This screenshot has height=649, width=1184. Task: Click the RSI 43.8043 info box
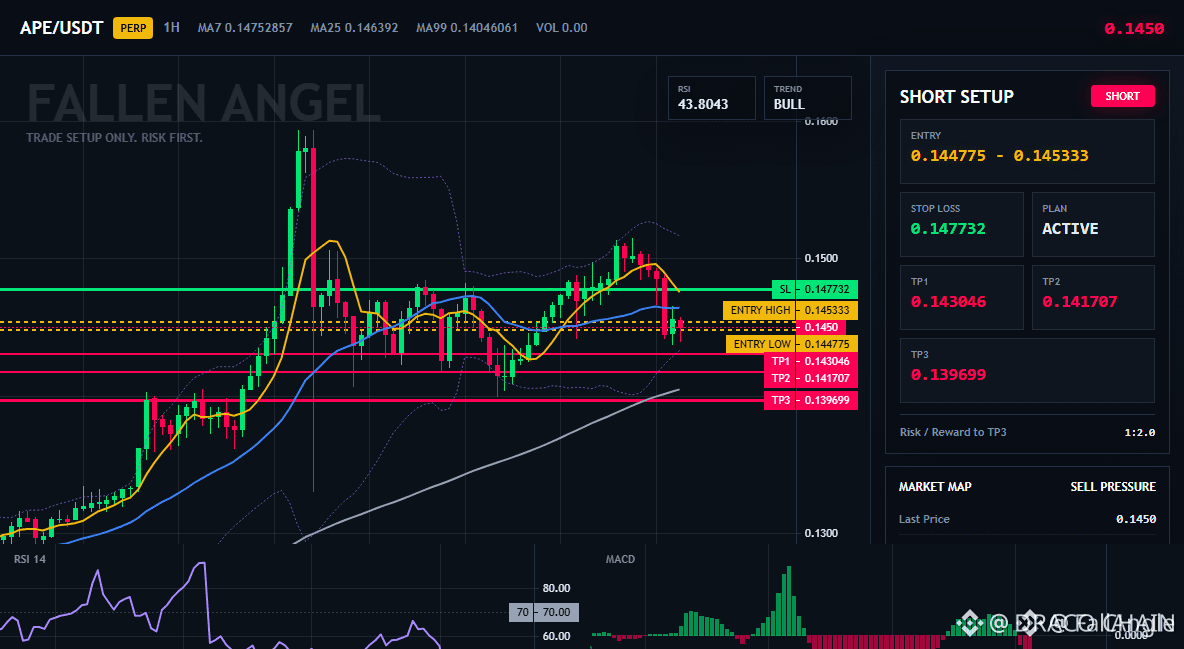(711, 97)
